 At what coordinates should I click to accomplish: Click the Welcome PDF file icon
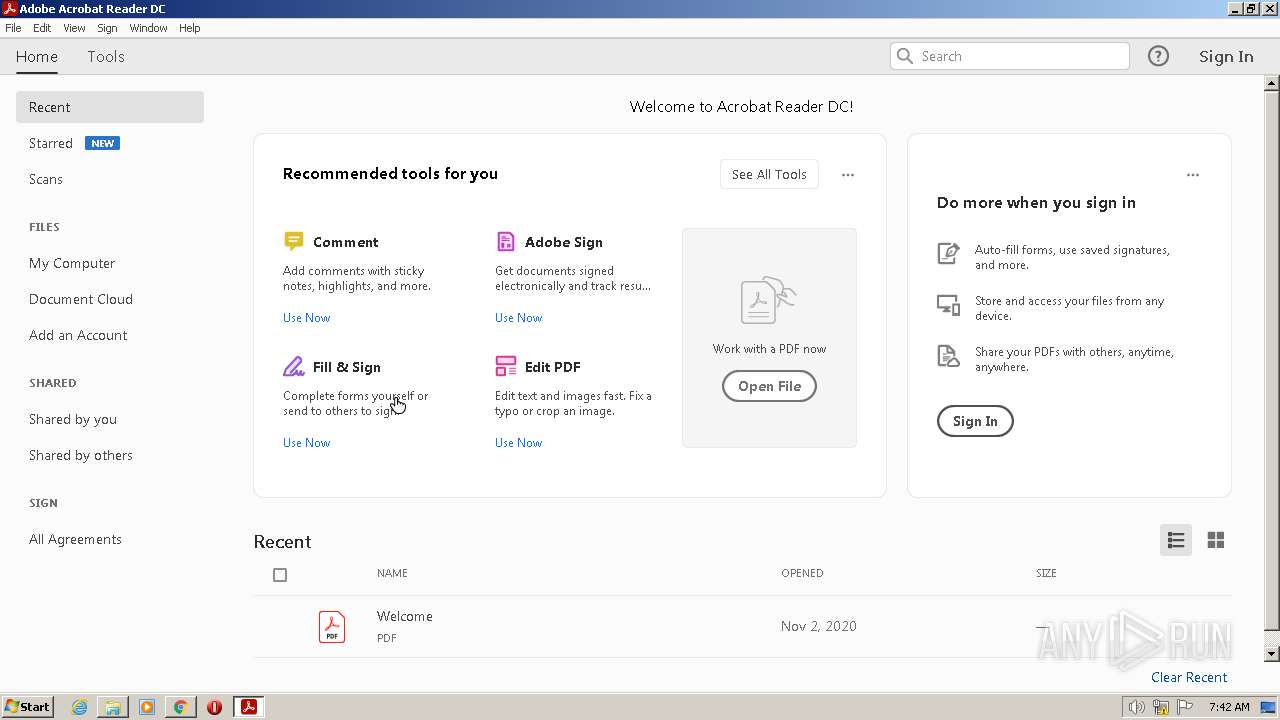point(332,626)
